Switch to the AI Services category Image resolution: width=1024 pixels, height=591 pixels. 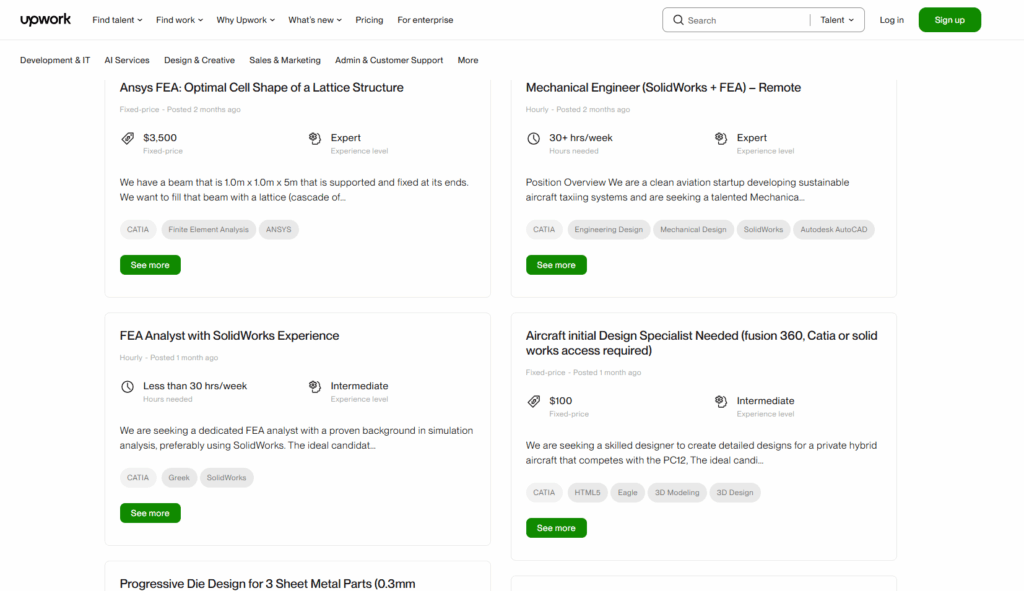[126, 60]
